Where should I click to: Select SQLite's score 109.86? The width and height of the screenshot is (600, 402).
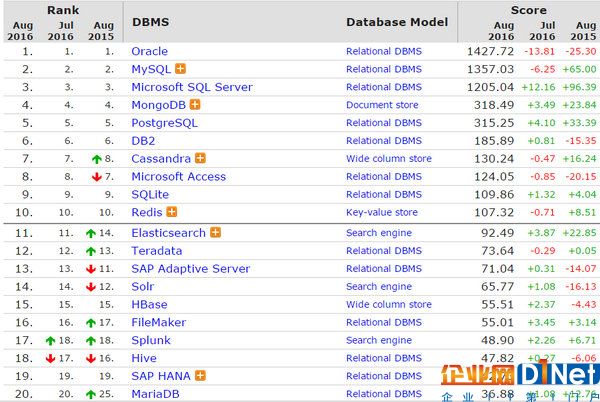pyautogui.click(x=494, y=194)
